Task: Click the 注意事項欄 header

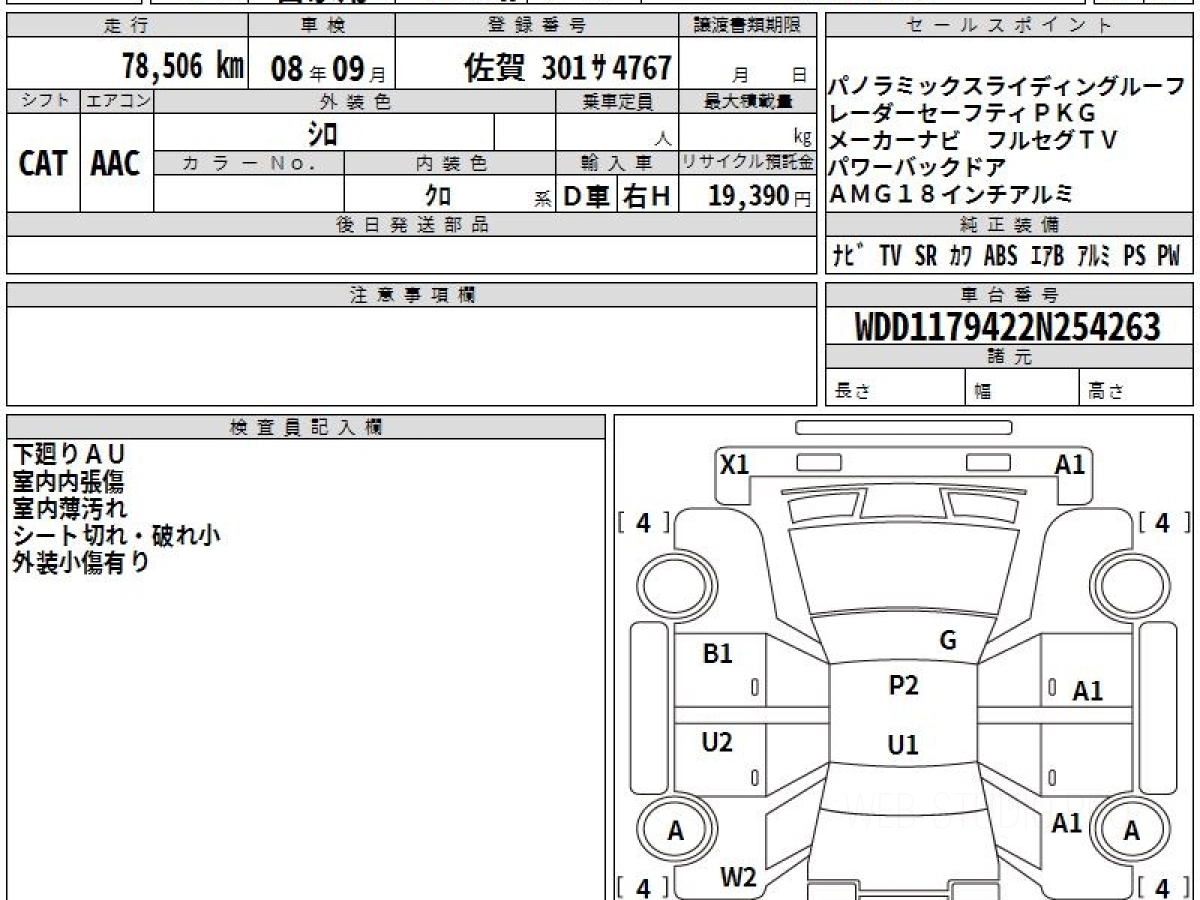Action: [412, 295]
